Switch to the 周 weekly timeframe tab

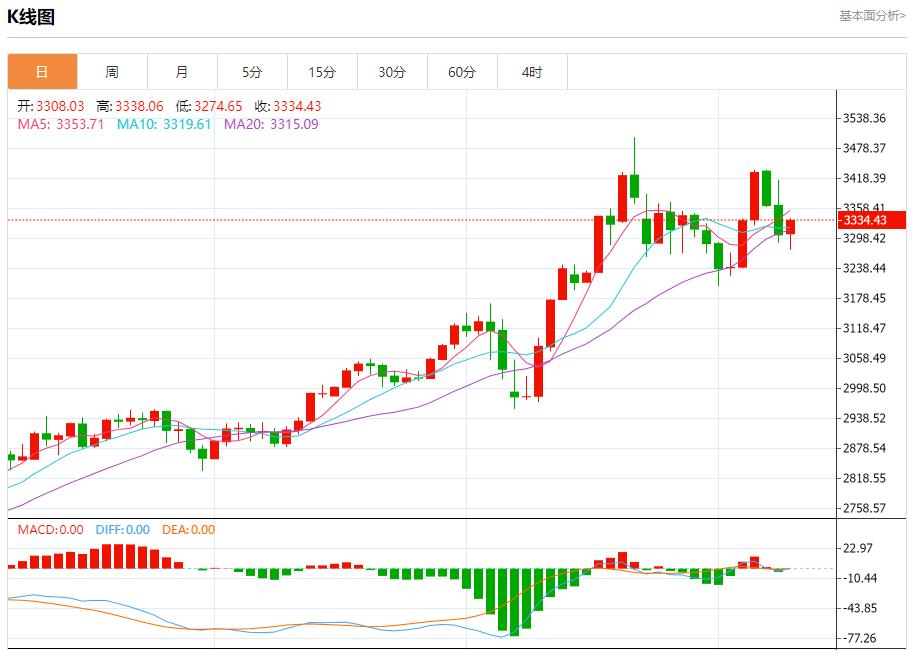tap(113, 71)
